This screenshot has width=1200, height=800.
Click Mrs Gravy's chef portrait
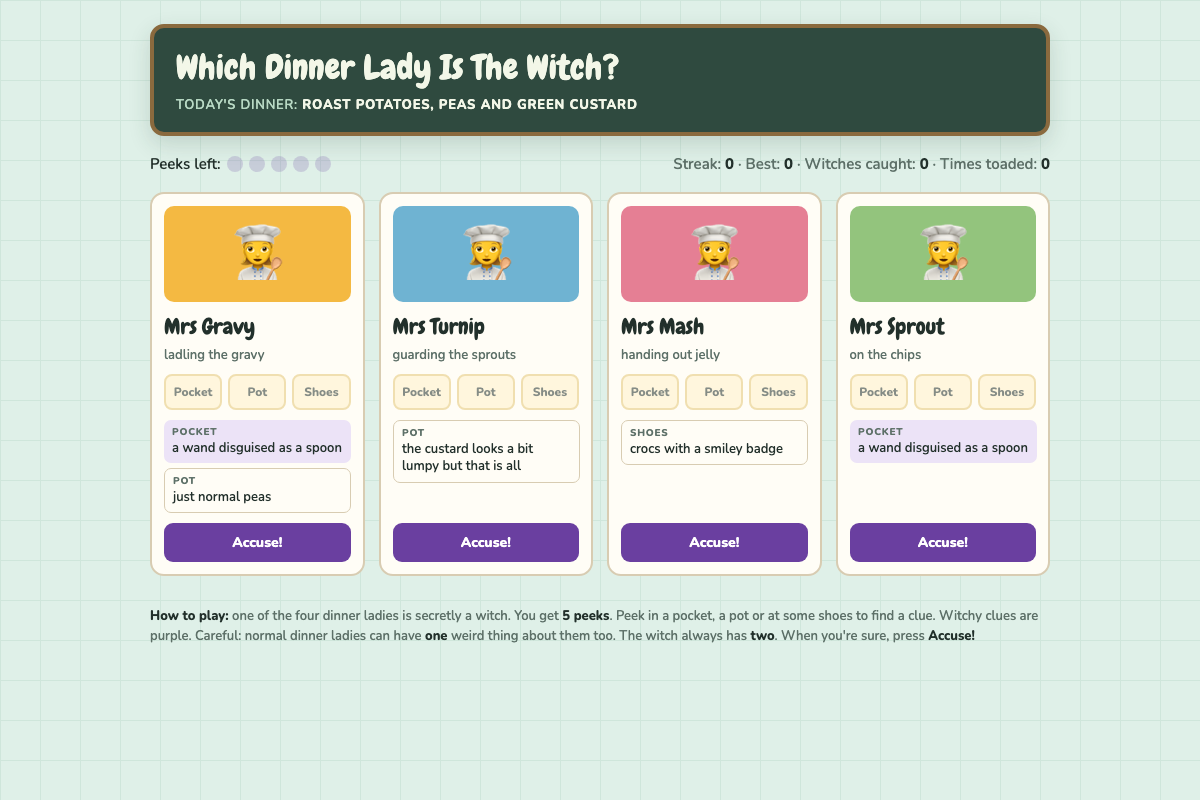coord(257,254)
